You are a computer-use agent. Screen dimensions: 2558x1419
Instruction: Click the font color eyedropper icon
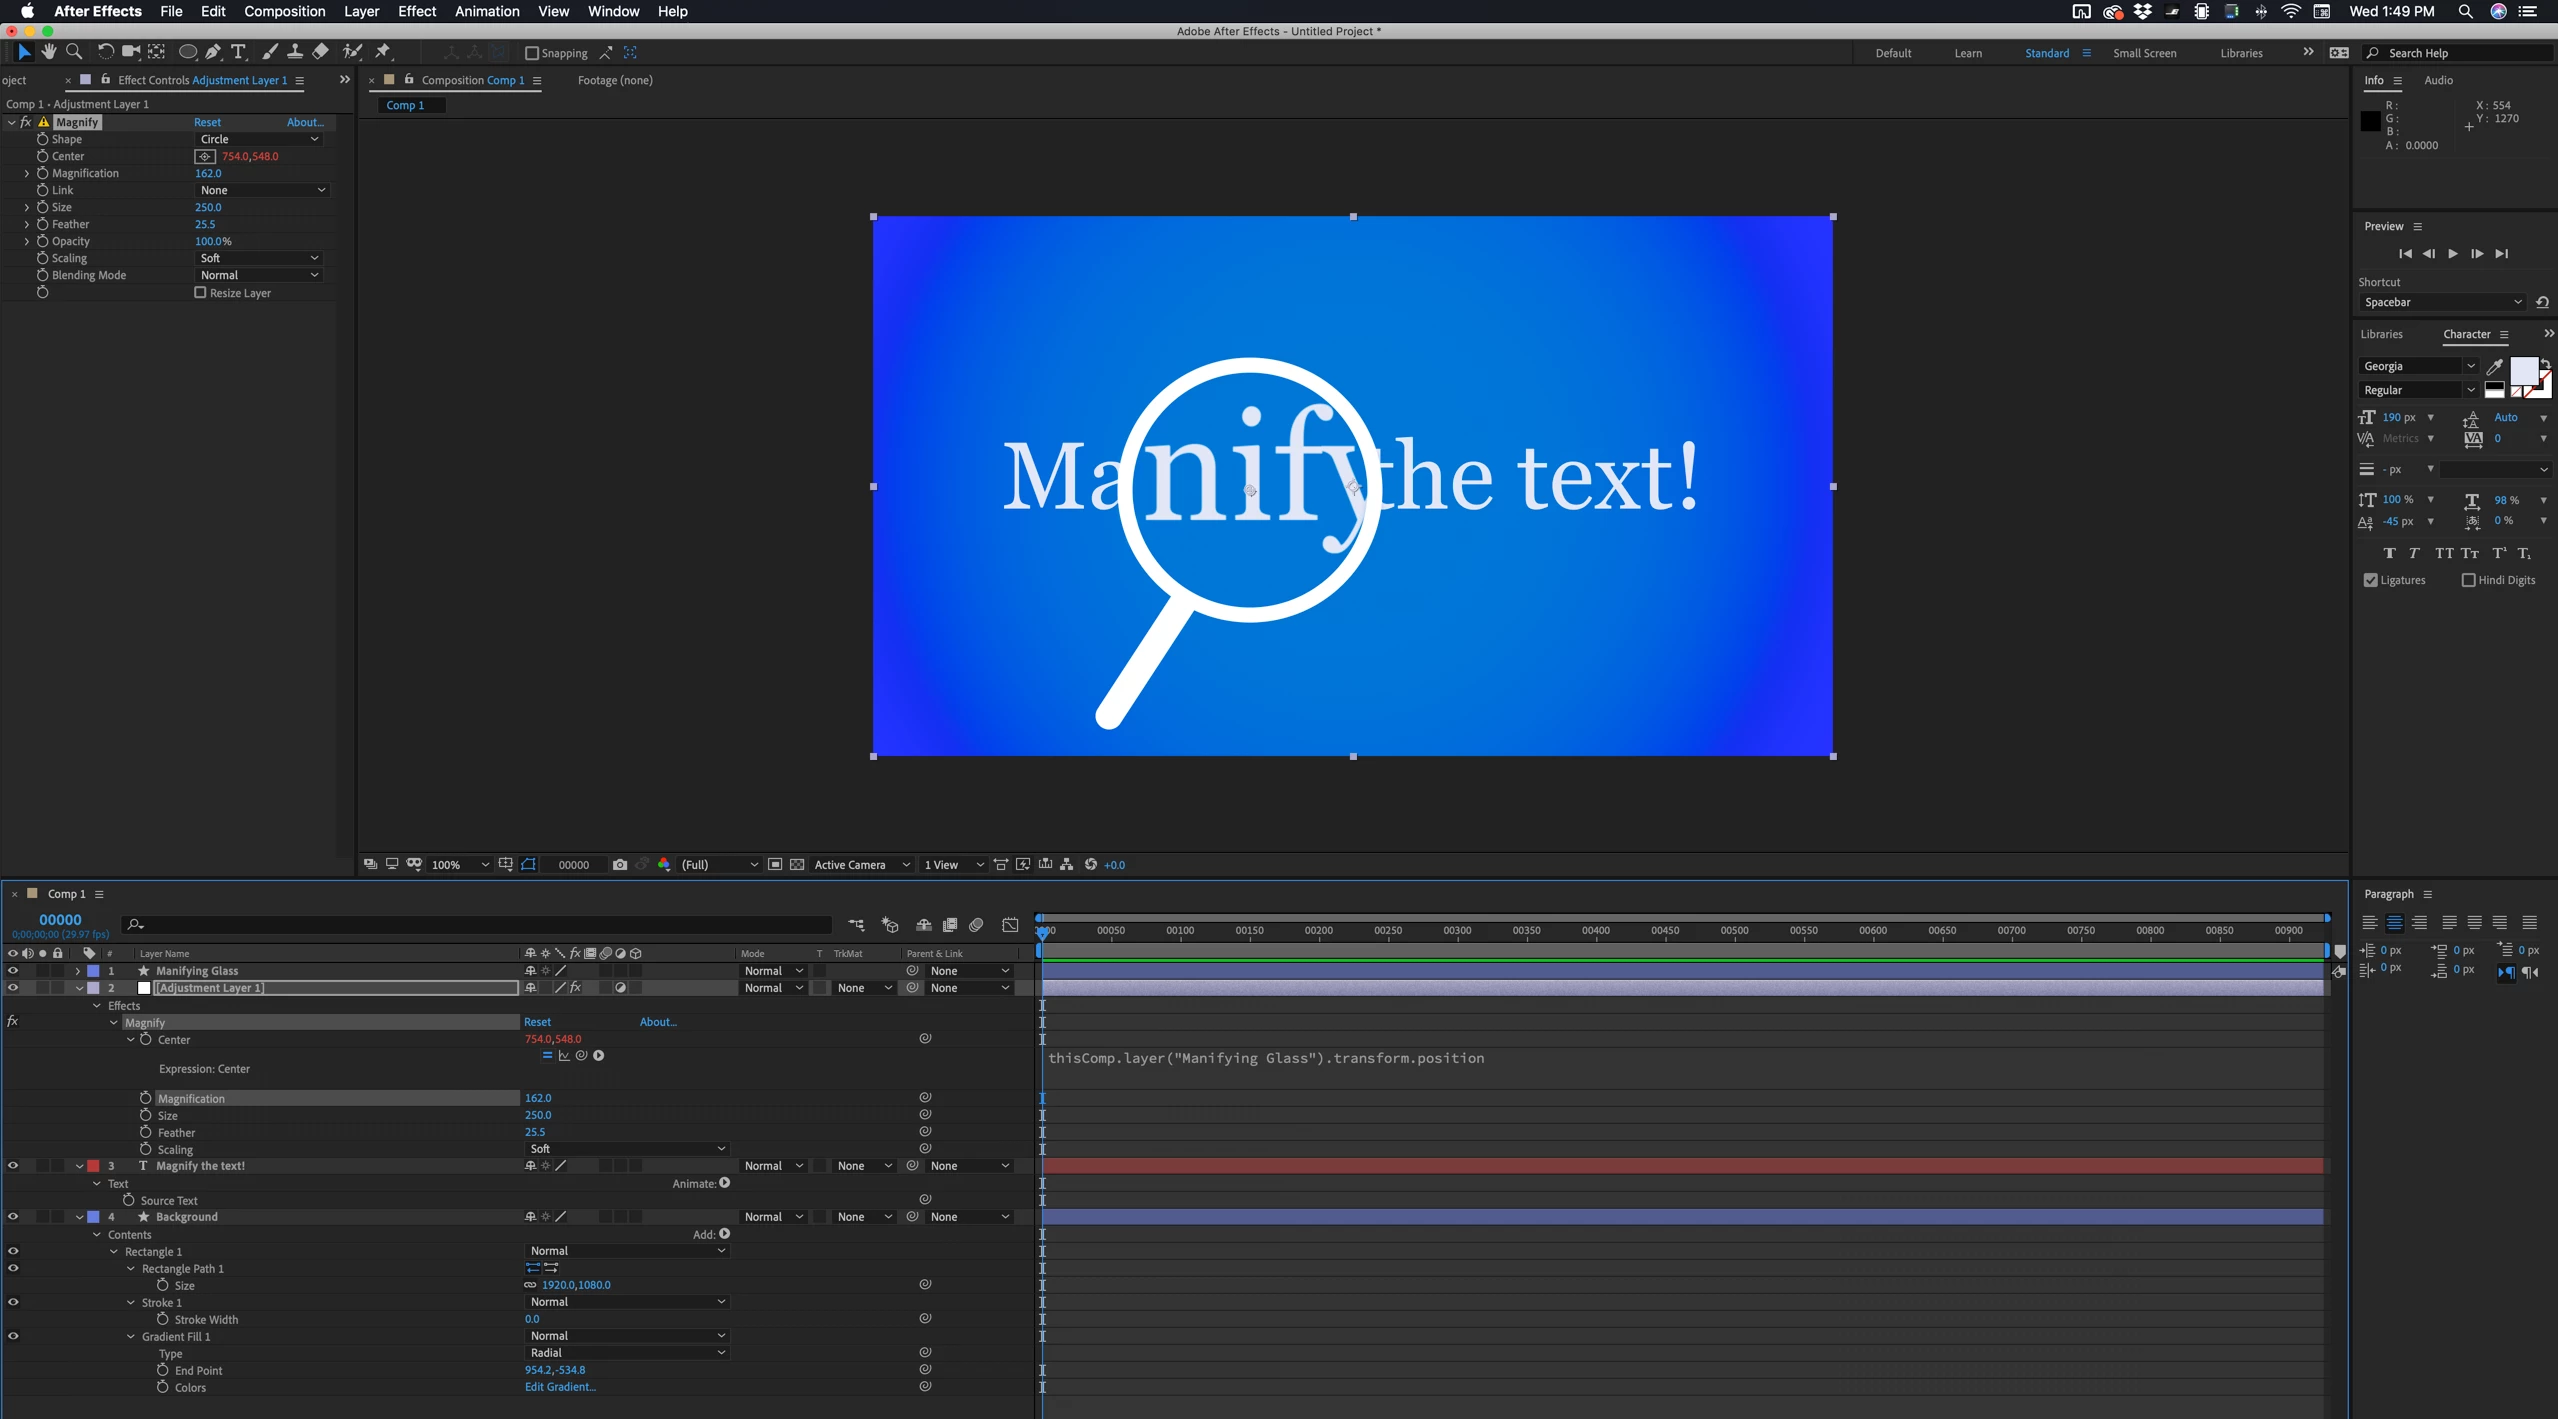pos(2495,366)
